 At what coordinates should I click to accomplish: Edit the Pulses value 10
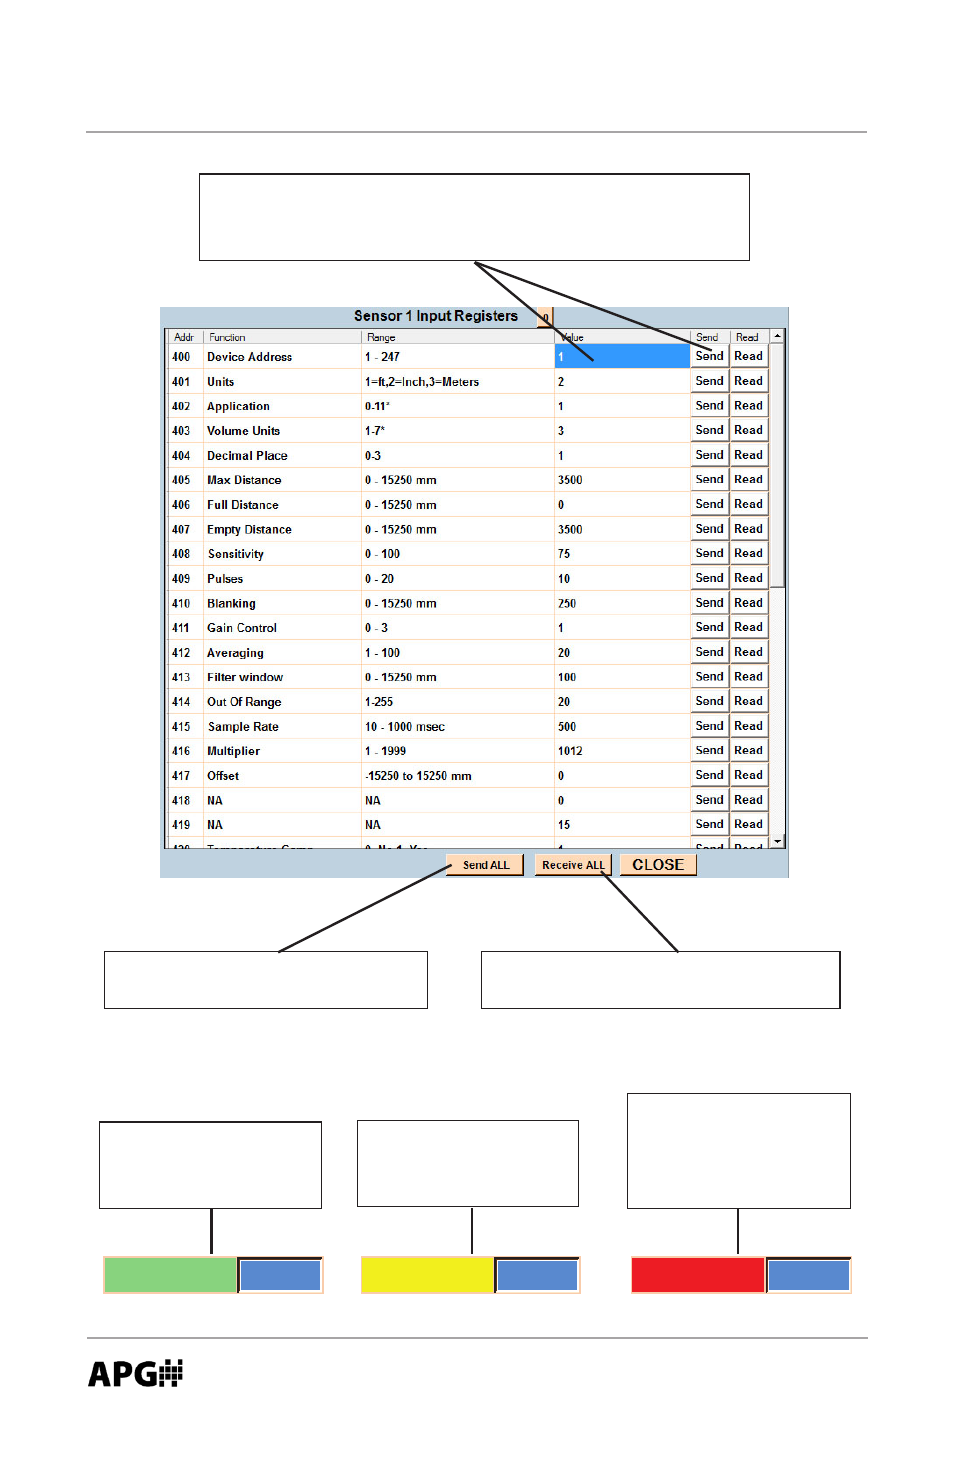pos(622,578)
